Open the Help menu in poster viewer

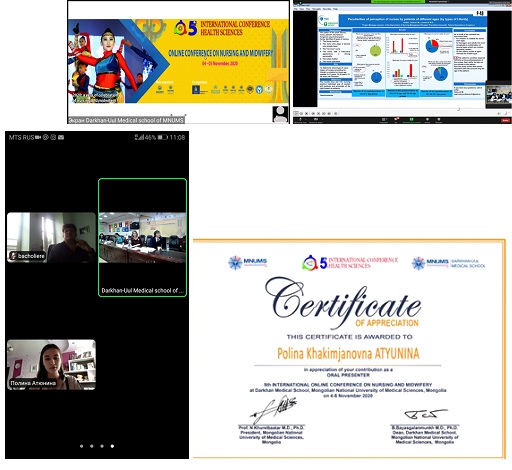pos(335,9)
